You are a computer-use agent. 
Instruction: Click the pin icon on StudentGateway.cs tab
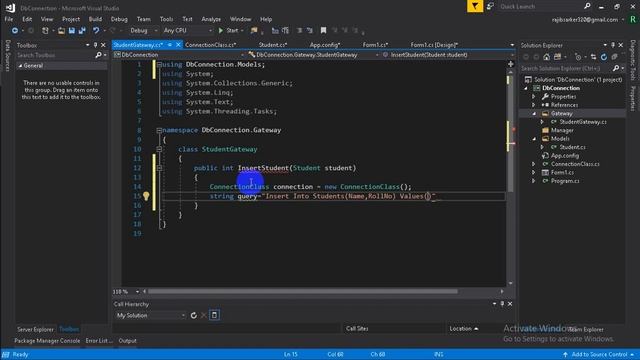click(x=170, y=45)
